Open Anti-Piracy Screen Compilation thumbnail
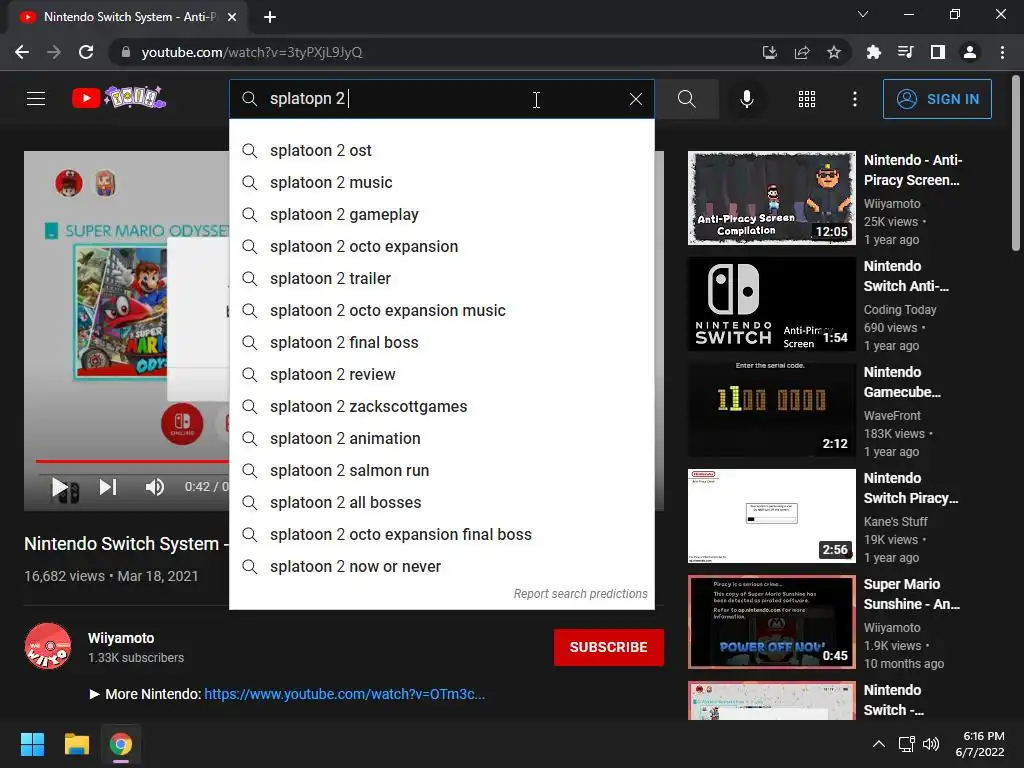This screenshot has width=1024, height=768. pyautogui.click(x=771, y=198)
